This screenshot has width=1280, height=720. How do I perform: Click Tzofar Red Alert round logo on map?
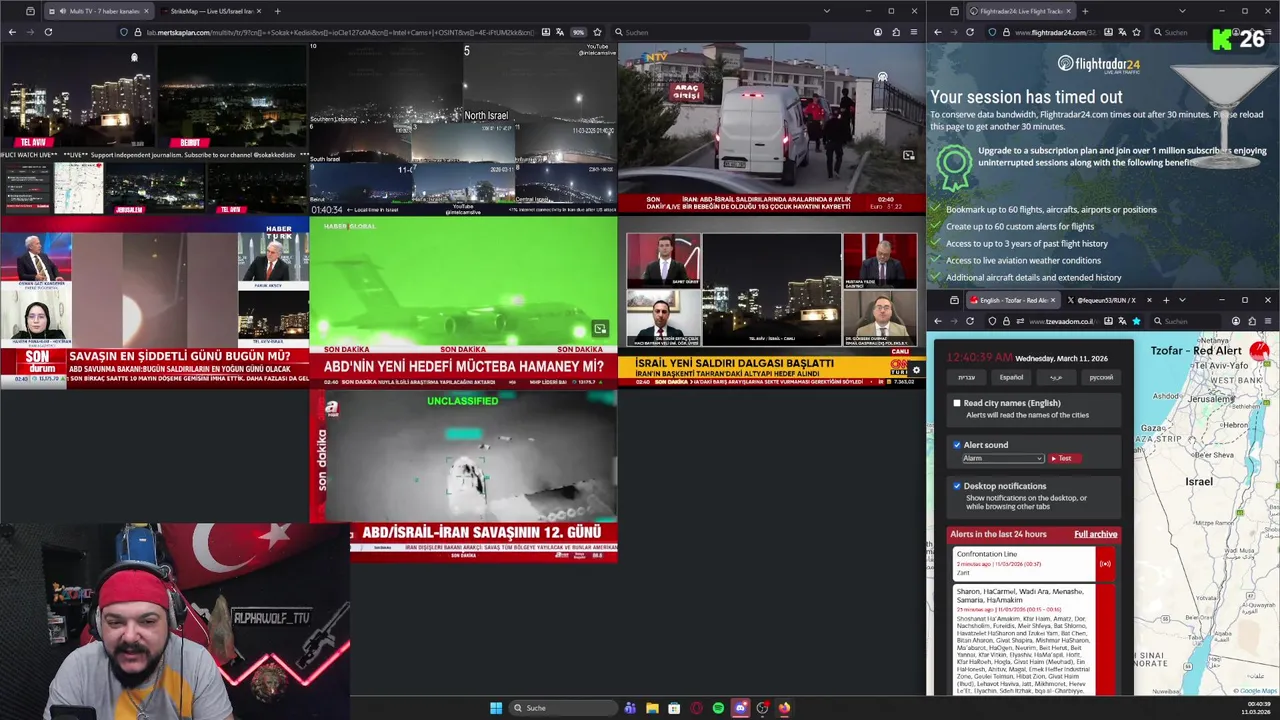pos(1259,351)
